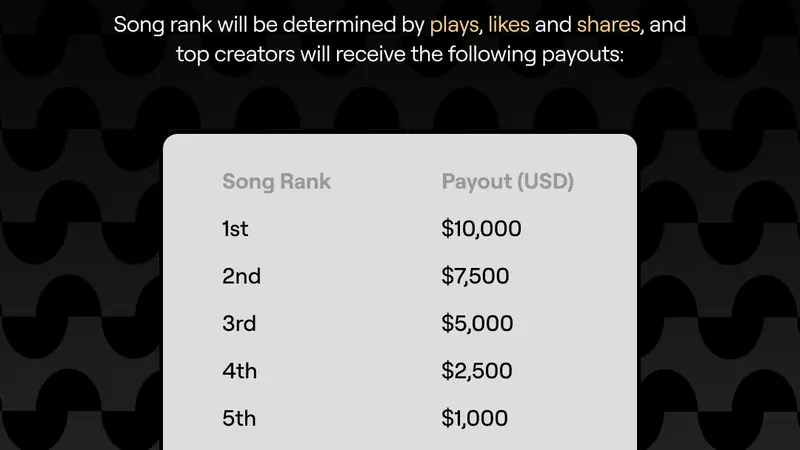
Task: Select the "4th" rank cell
Action: tap(239, 371)
